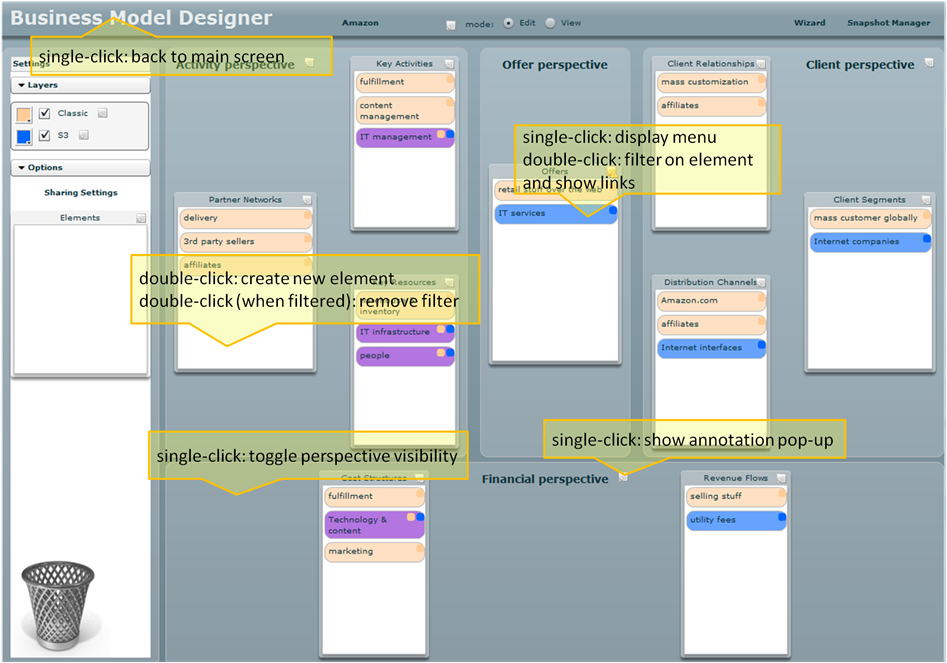The height and width of the screenshot is (663, 947).
Task: Click the blue S3 color swatch
Action: [24, 137]
